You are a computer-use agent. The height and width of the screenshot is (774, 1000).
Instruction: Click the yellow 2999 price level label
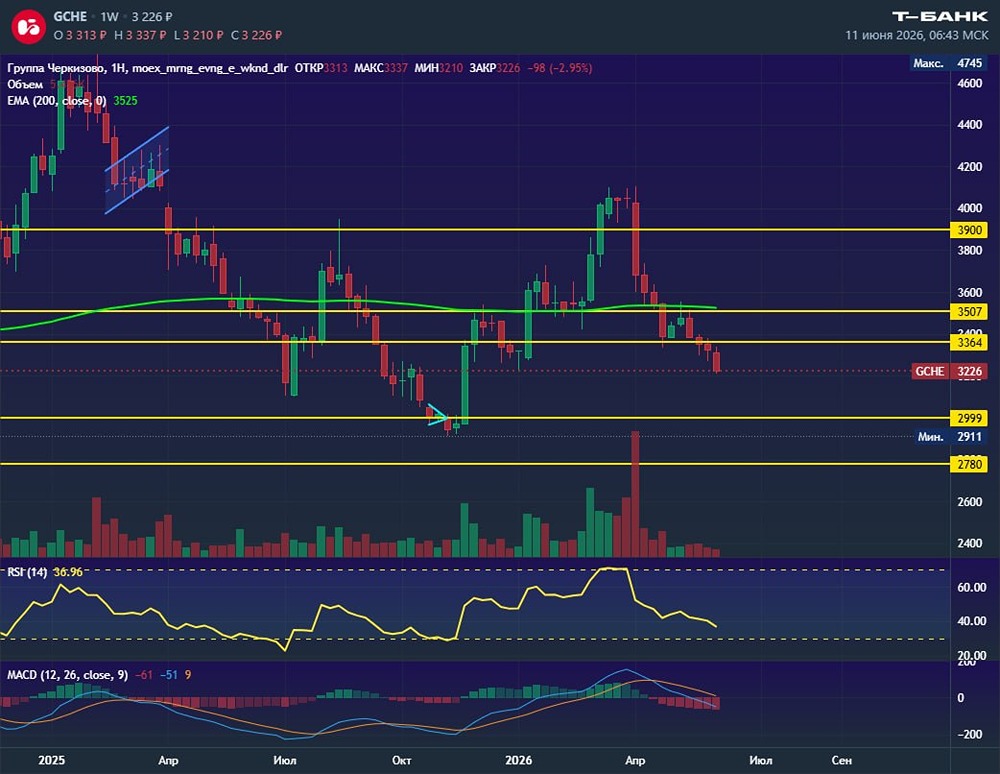pyautogui.click(x=969, y=418)
